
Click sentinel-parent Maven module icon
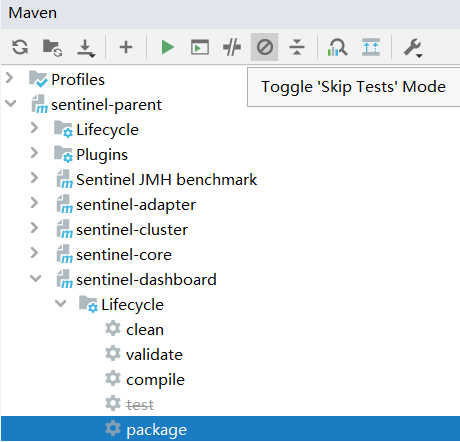[x=39, y=104]
